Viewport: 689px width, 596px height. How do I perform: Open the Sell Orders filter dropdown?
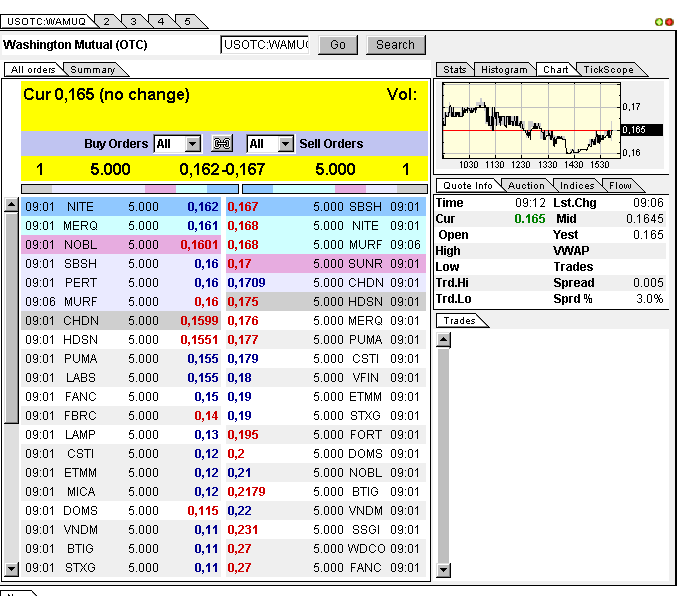tap(270, 144)
